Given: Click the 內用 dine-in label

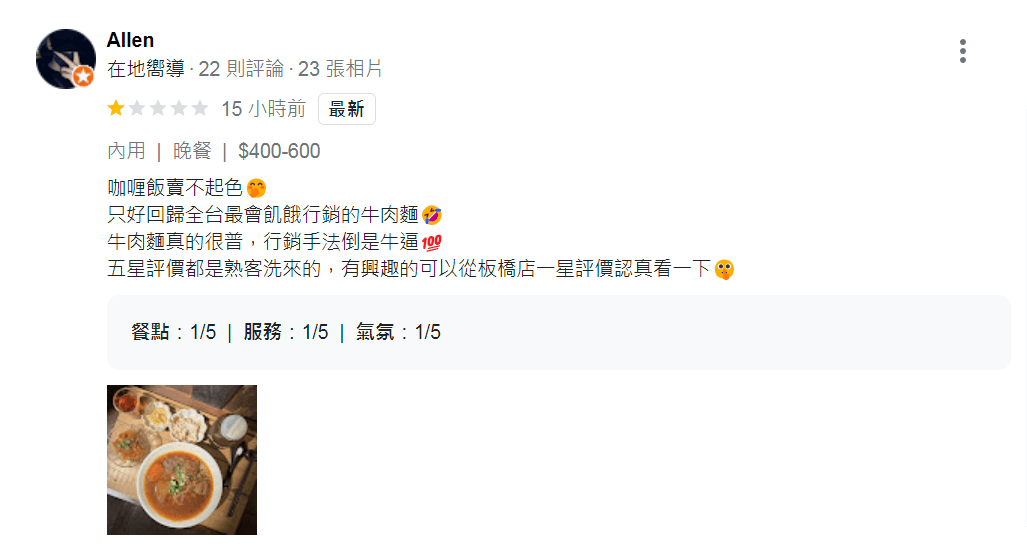Looking at the screenshot, I should (126, 151).
